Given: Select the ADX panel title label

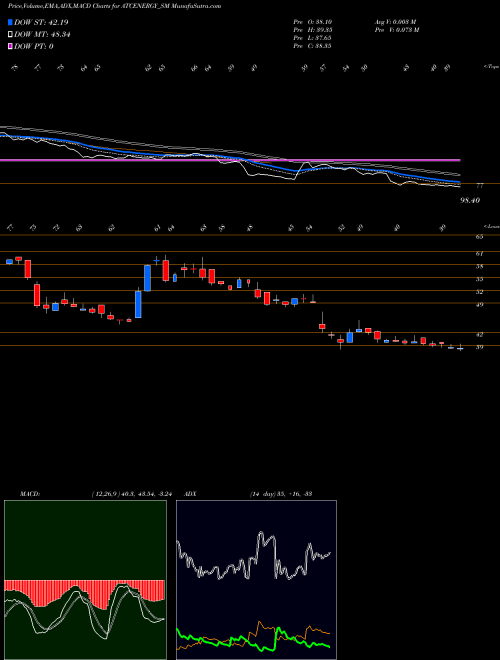Looking at the screenshot, I should (x=190, y=493).
